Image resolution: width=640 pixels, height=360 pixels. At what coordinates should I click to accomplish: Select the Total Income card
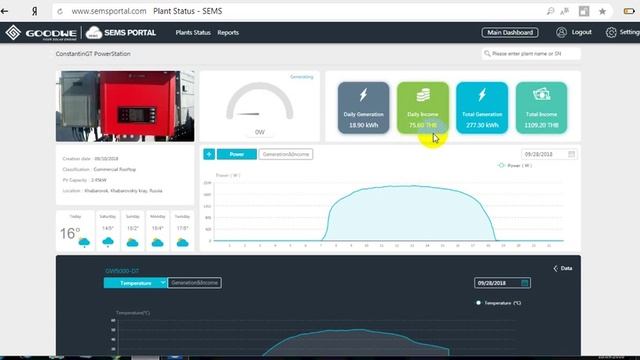coord(541,108)
